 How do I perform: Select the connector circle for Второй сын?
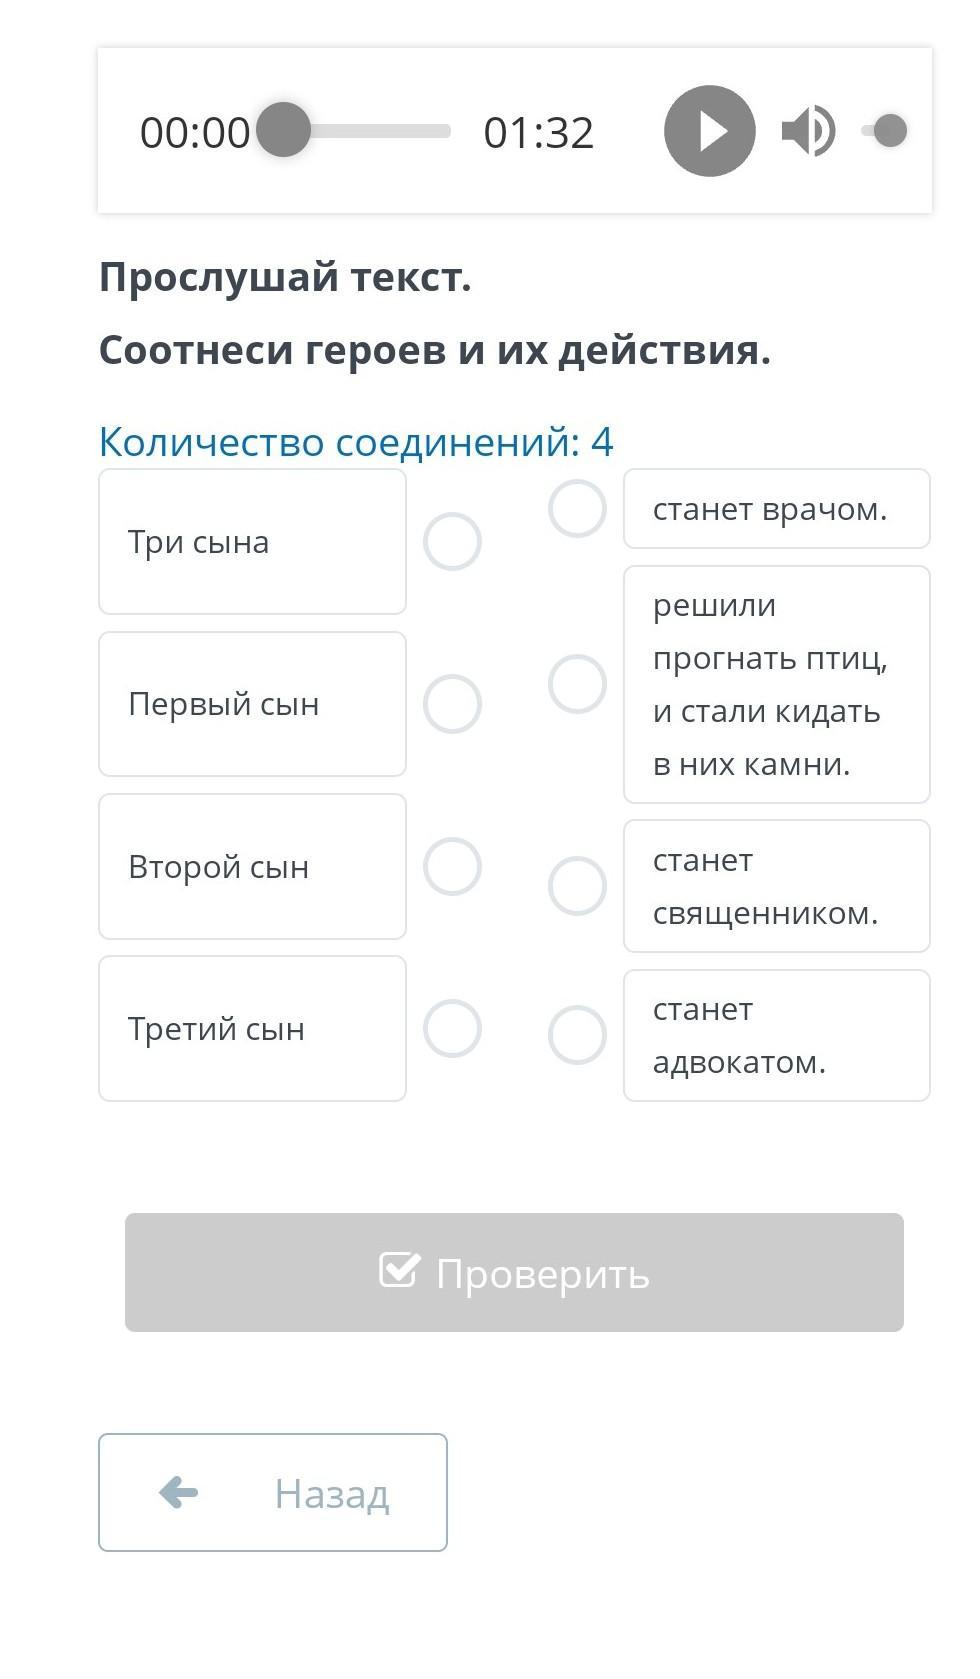[452, 866]
